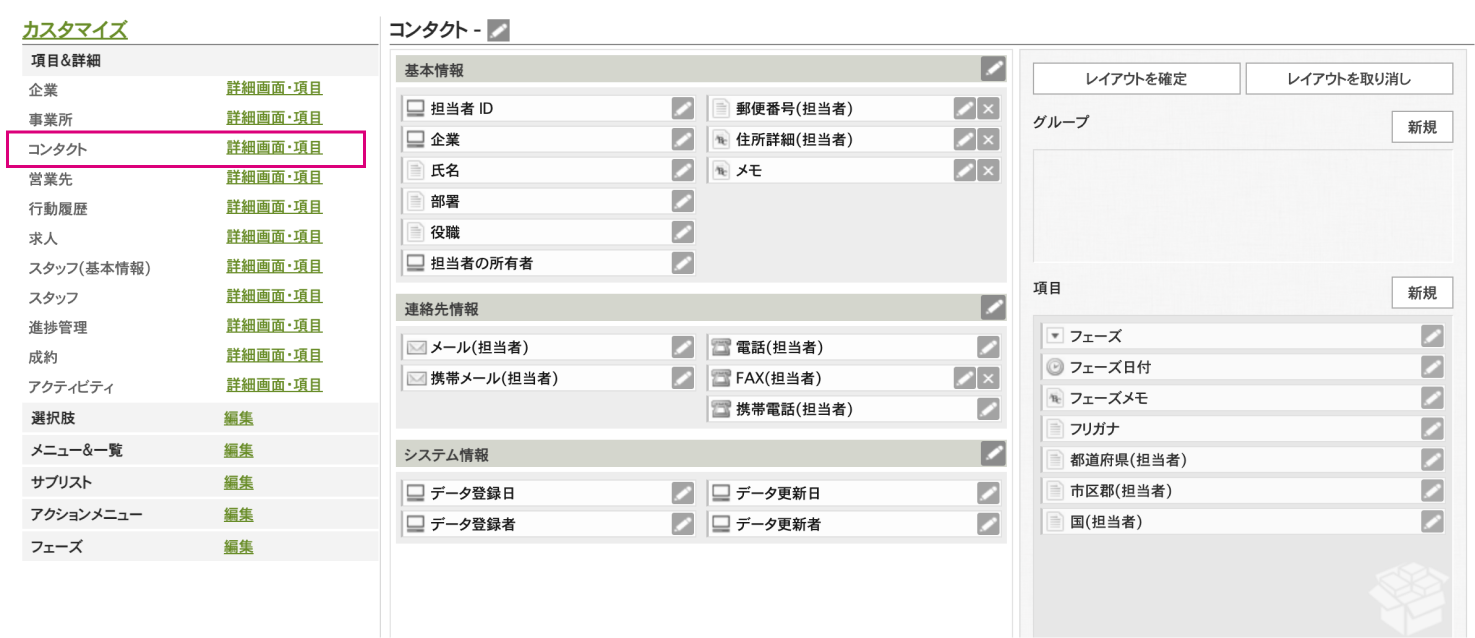Create a new group with 新規 next to グループ
1475x638 pixels.
pos(1421,127)
